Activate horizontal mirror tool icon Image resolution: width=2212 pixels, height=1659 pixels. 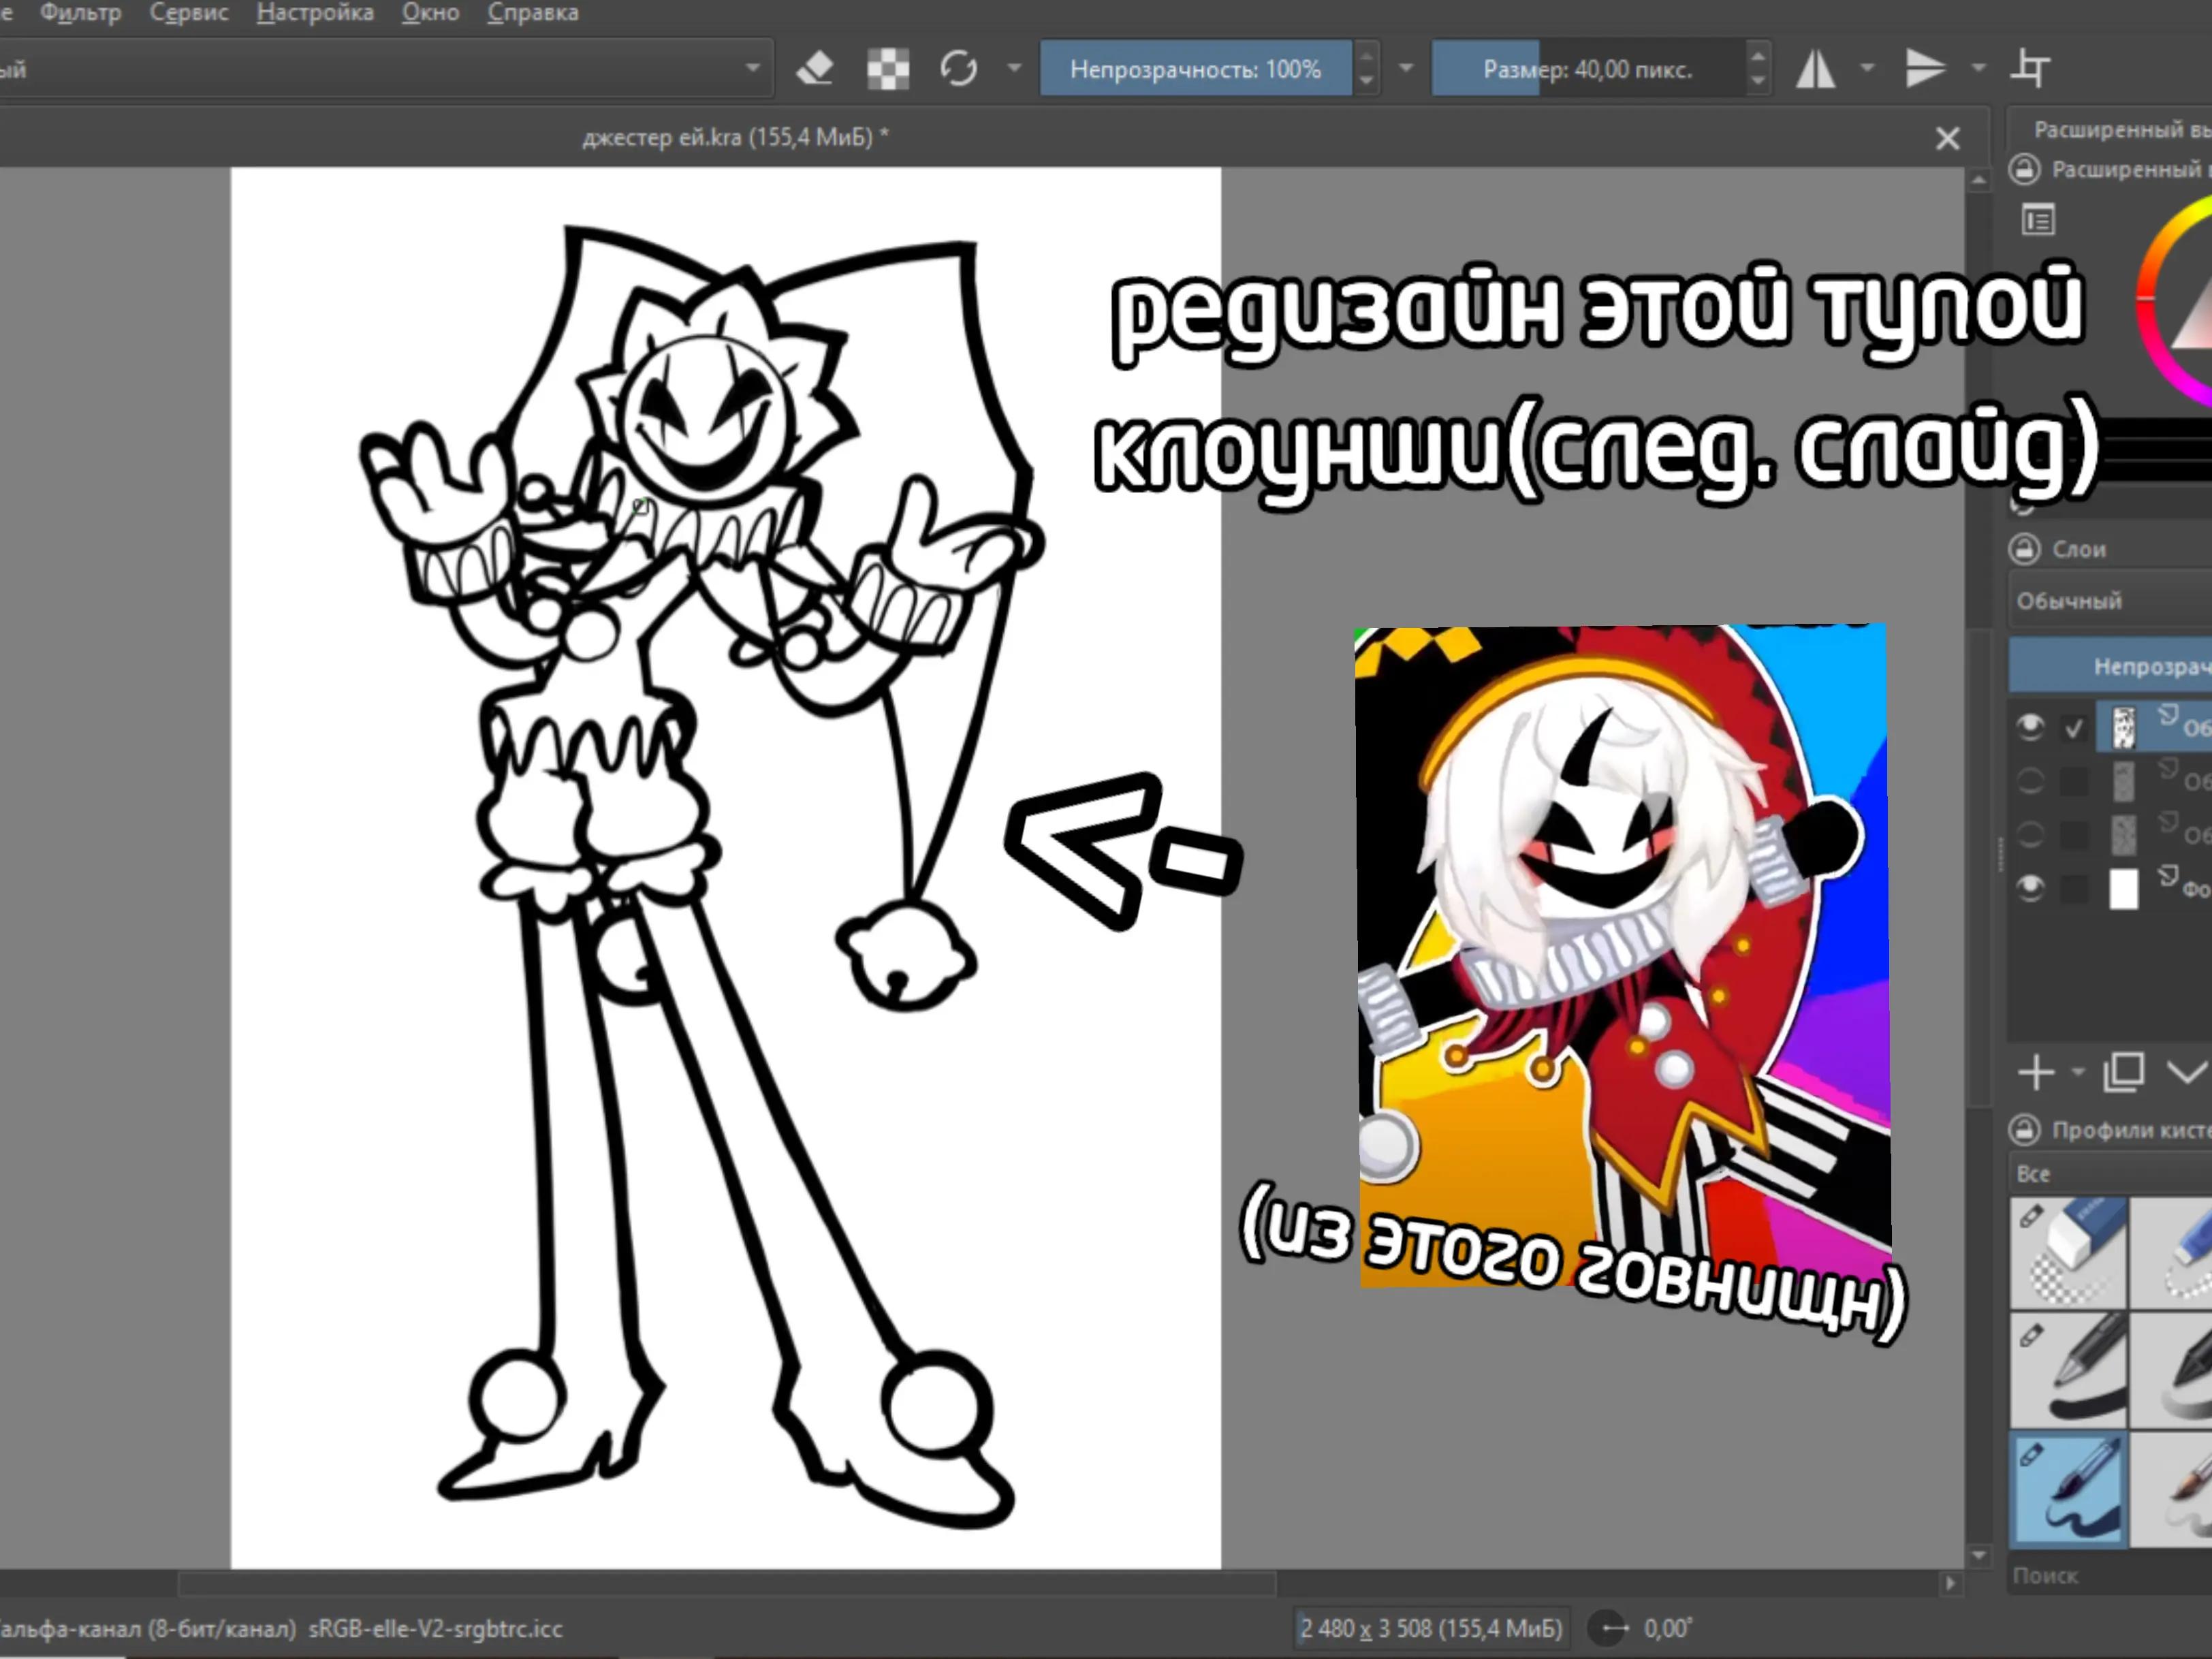click(x=1816, y=69)
